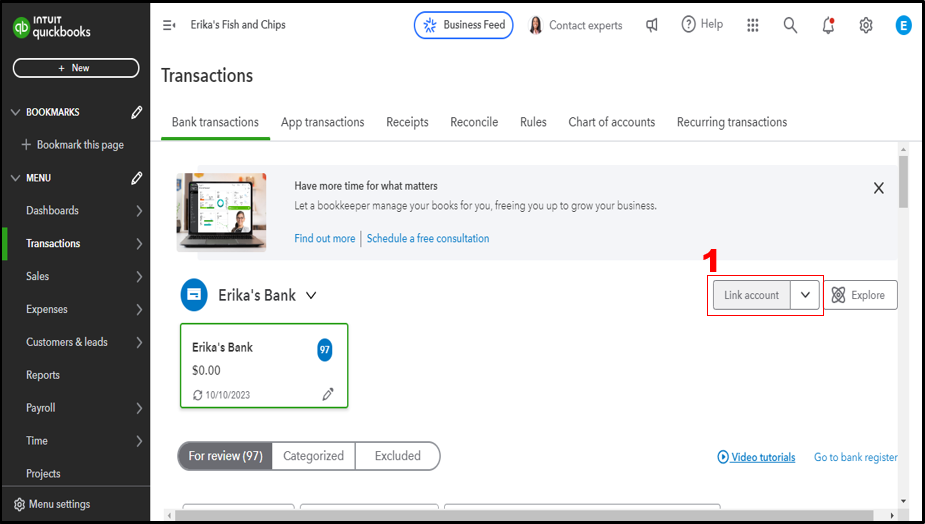The height and width of the screenshot is (524, 925).
Task: Click the 97 transactions badge
Action: pos(324,350)
